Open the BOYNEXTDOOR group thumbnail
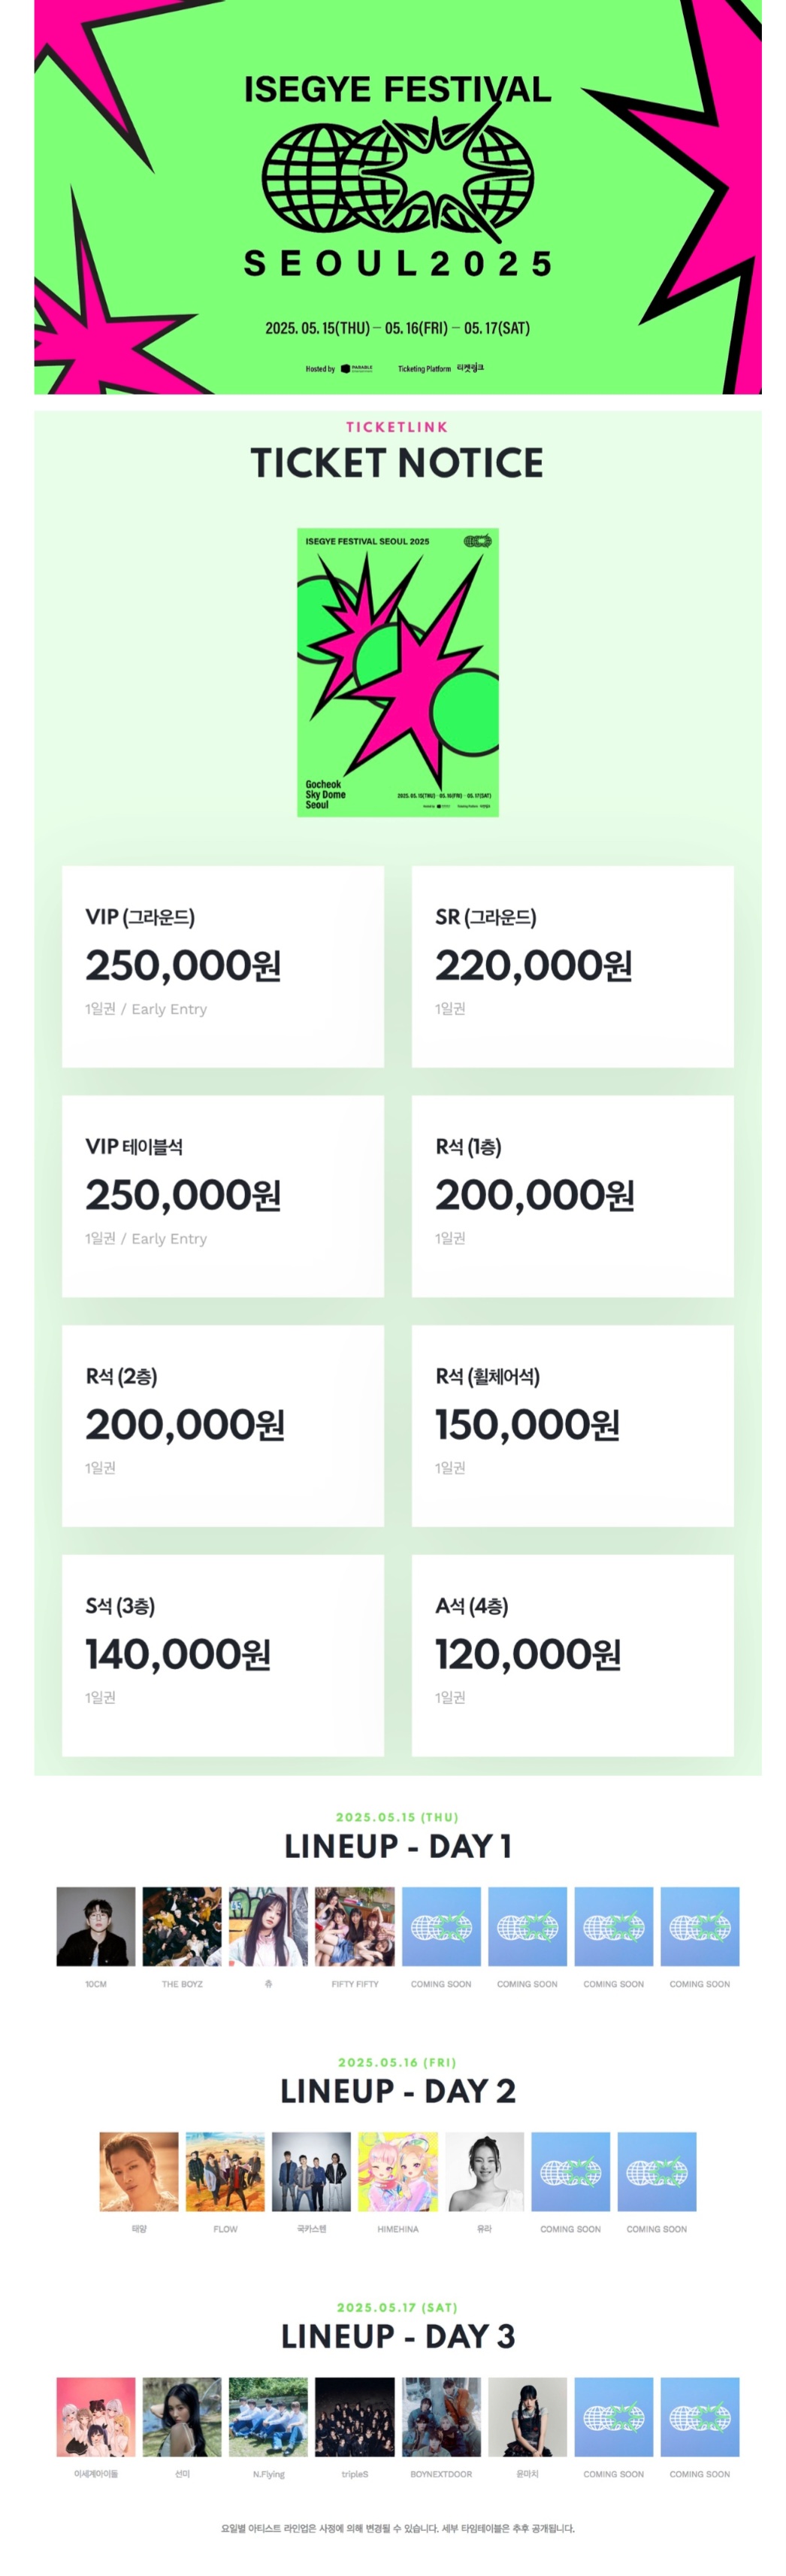 click(441, 2416)
